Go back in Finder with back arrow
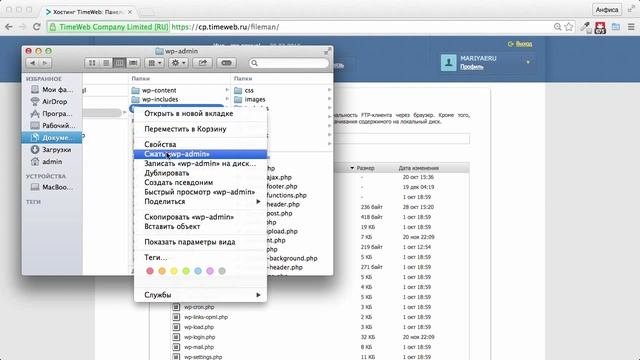This screenshot has width=640, height=360. pyautogui.click(x=33, y=63)
